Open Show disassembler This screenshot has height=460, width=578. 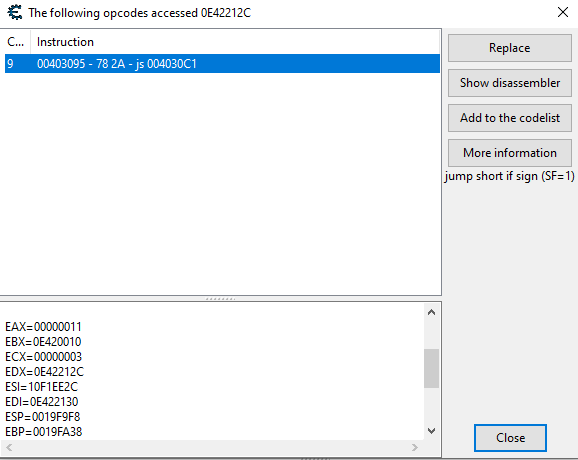point(509,83)
